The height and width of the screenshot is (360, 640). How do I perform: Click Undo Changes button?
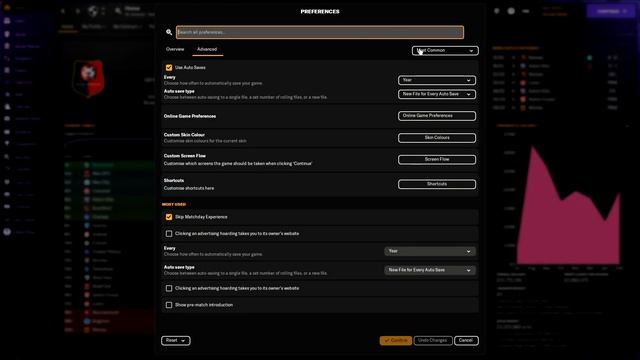point(433,340)
